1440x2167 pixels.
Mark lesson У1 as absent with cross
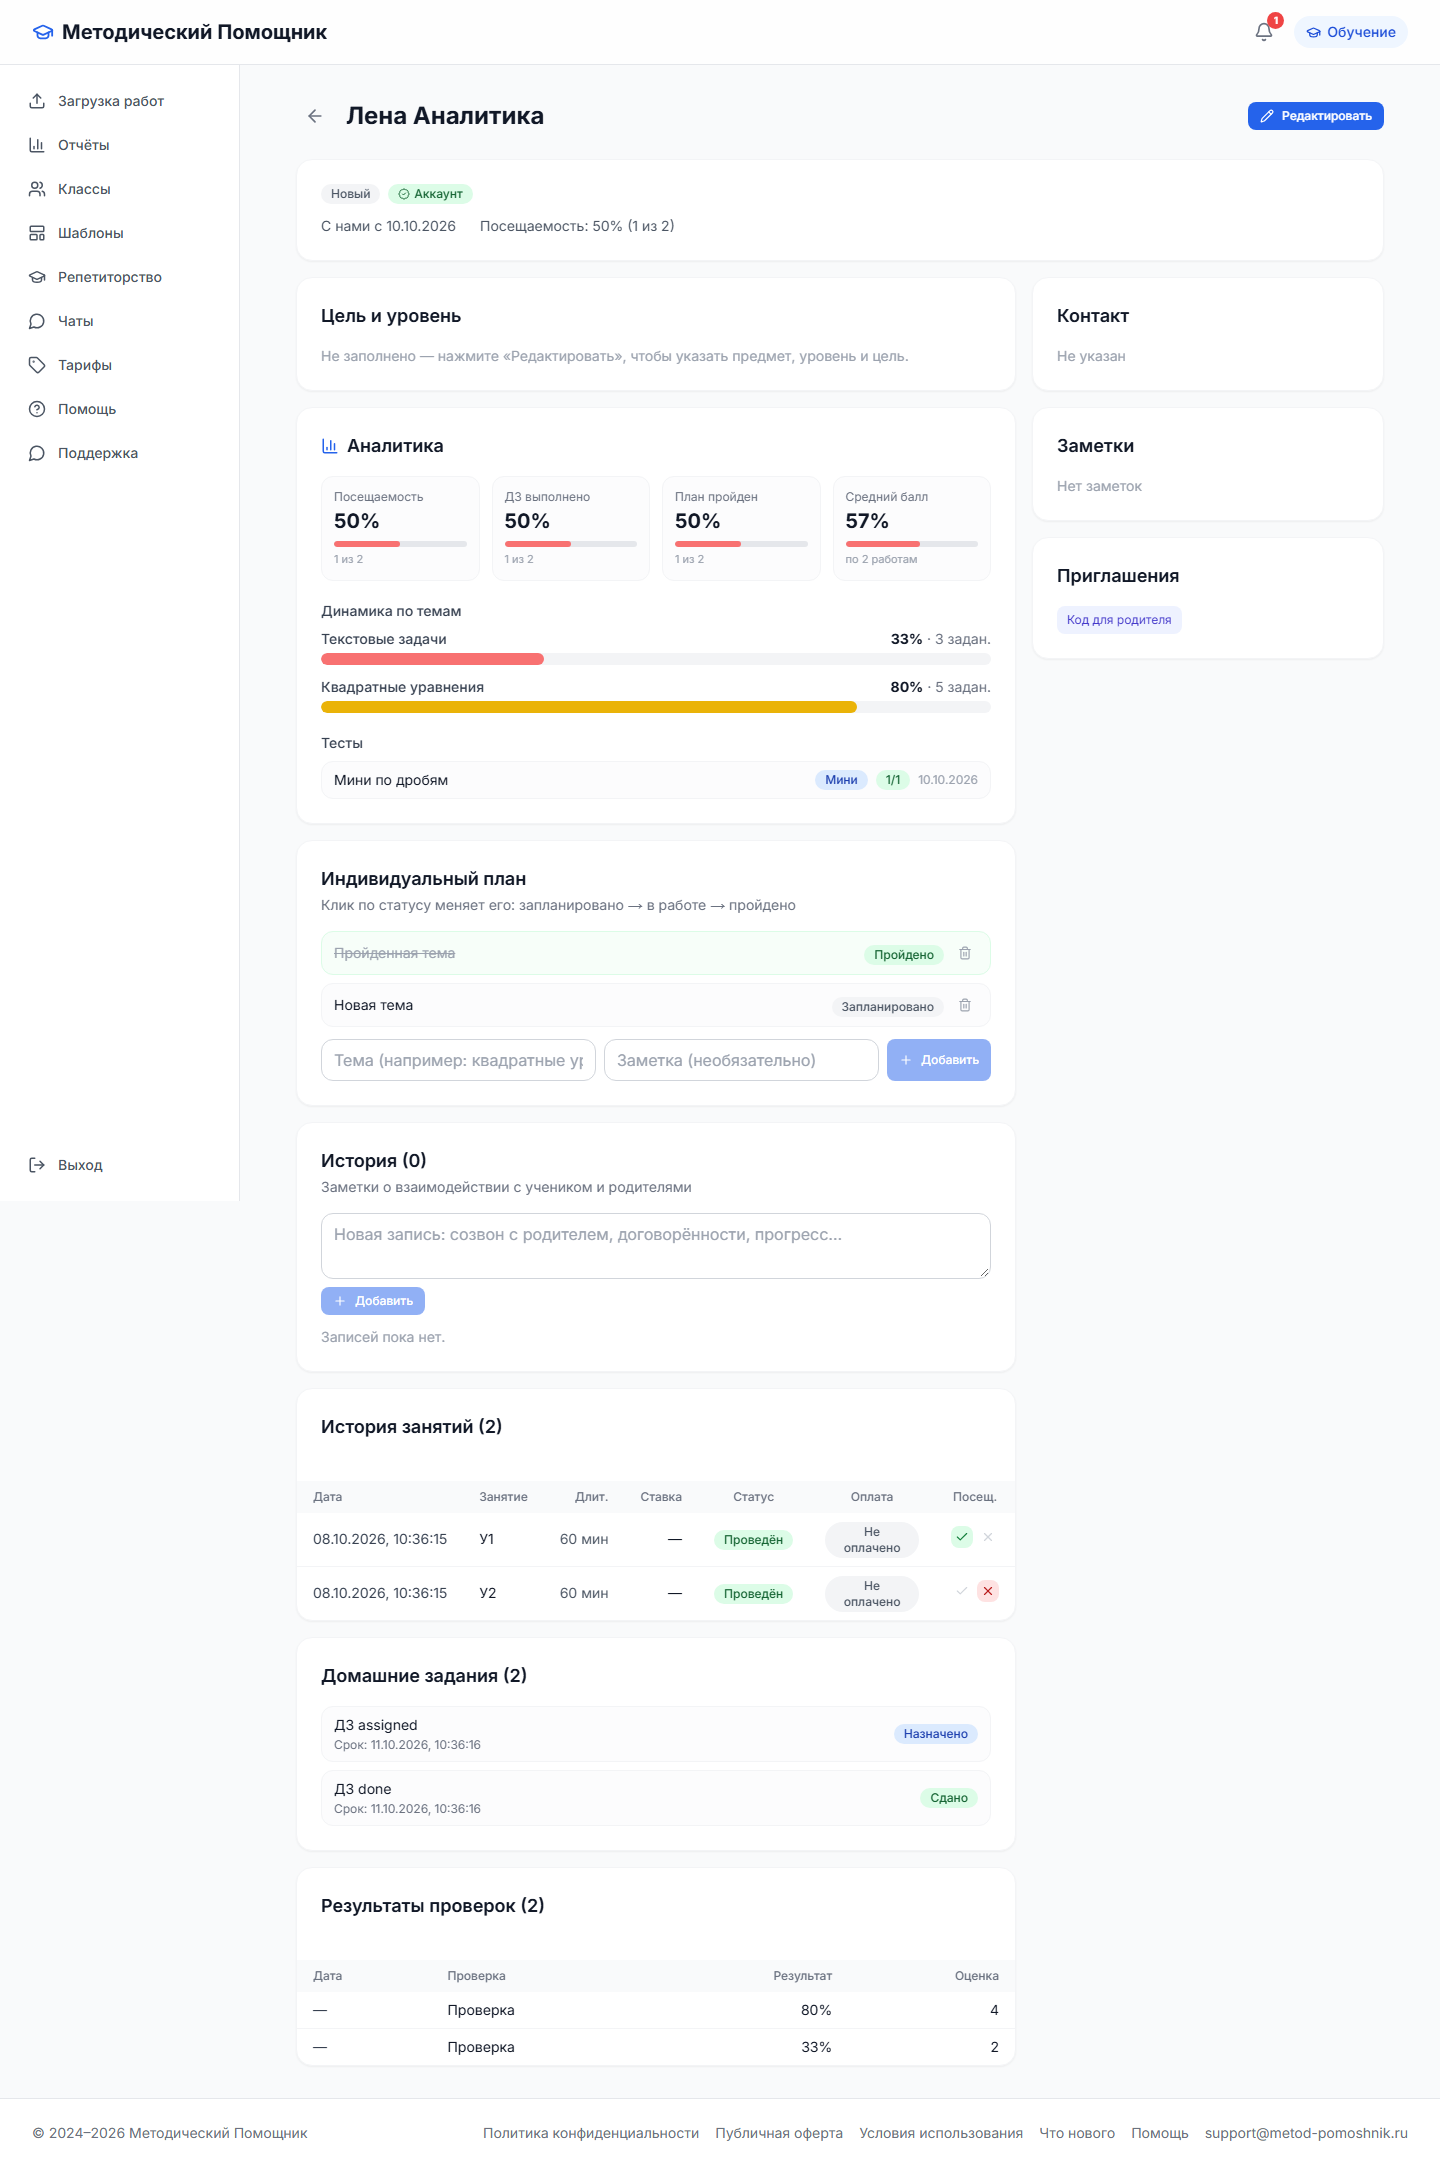[x=988, y=1537]
